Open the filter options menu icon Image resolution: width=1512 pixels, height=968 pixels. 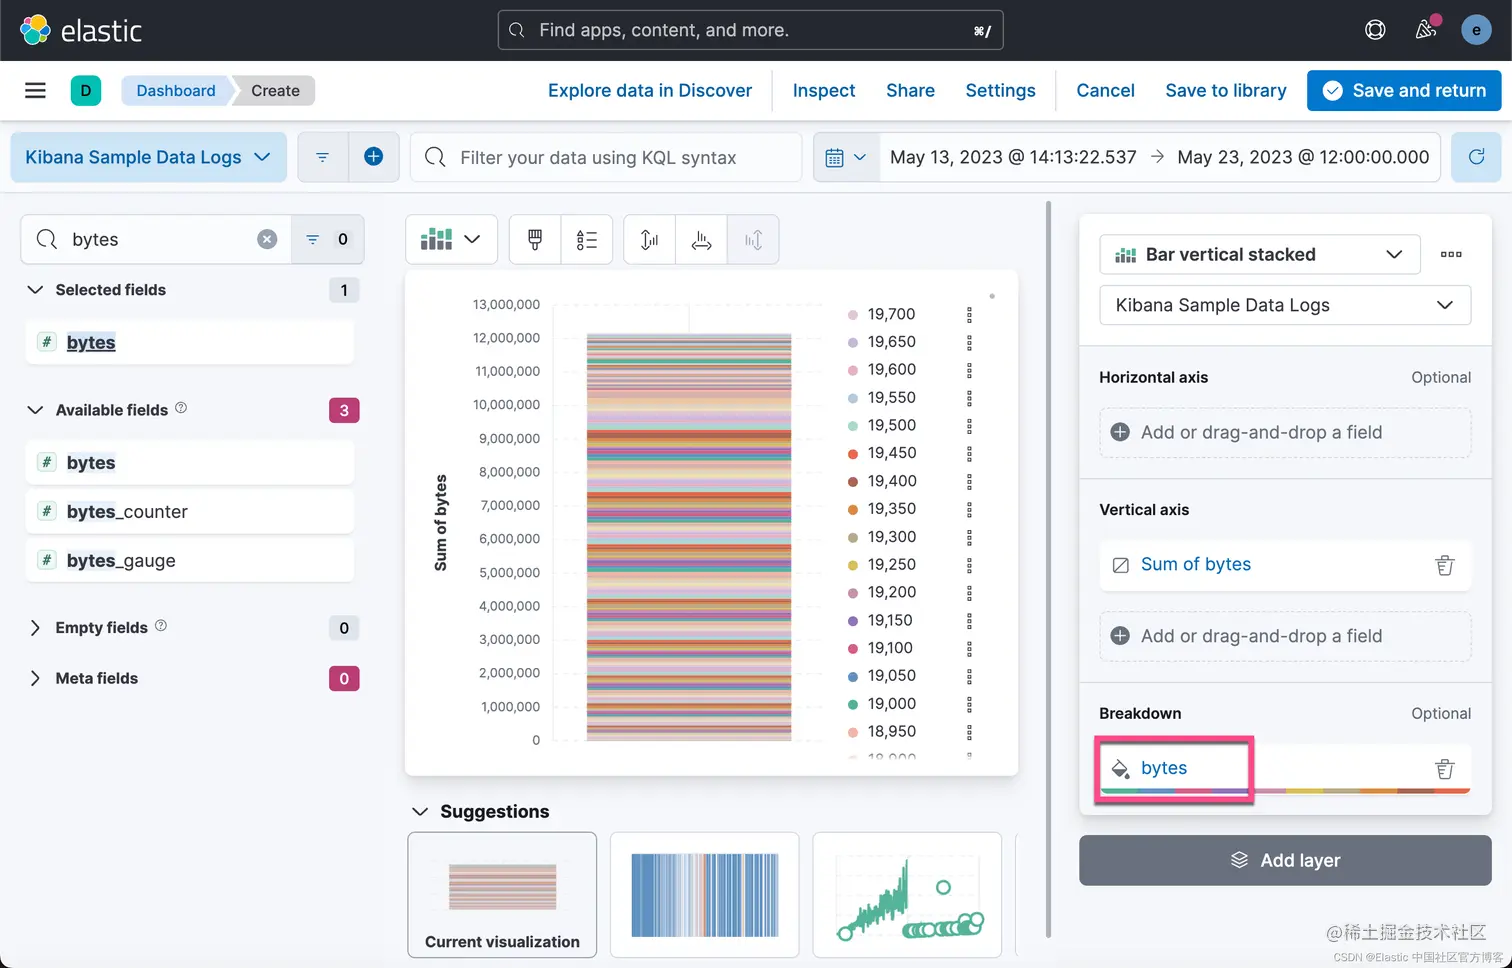[322, 157]
